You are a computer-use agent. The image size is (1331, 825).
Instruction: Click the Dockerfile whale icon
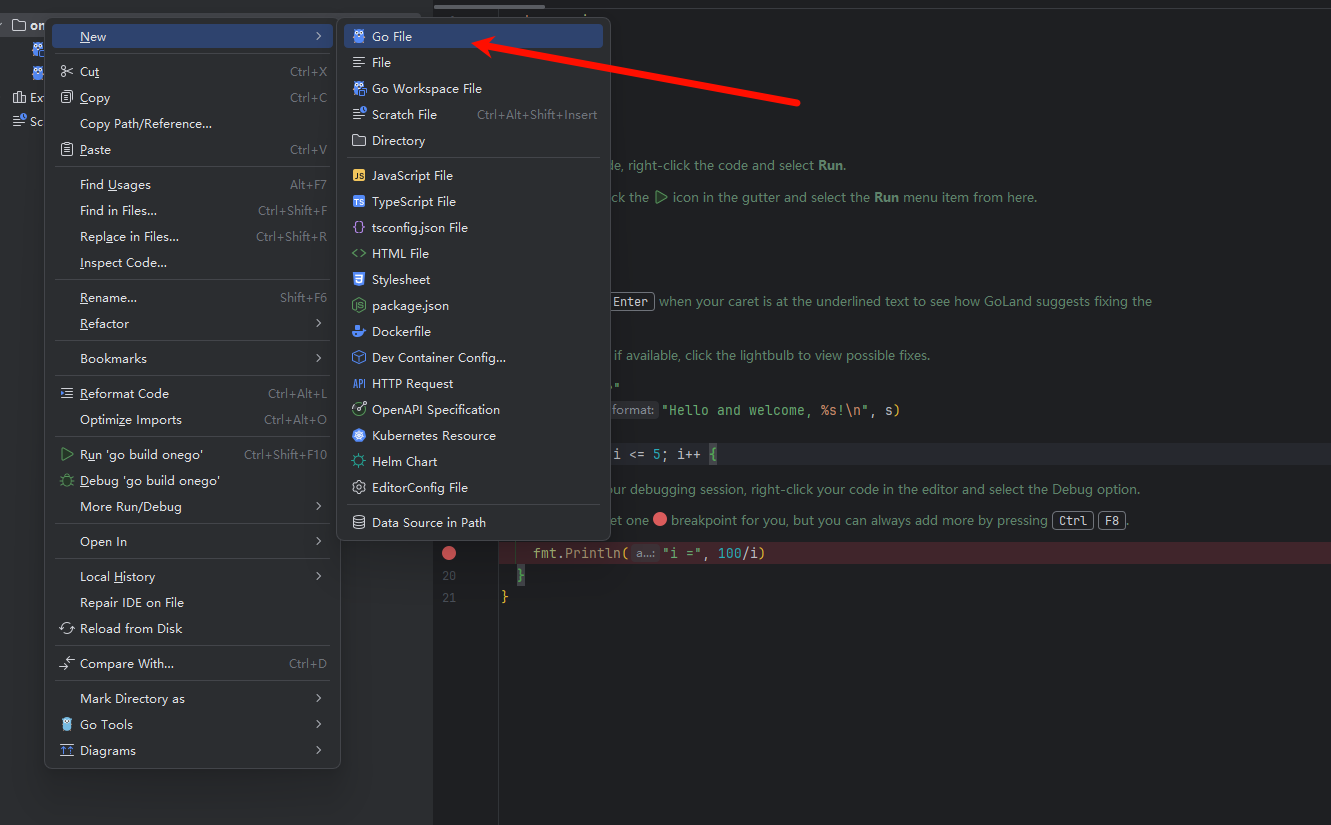point(359,331)
